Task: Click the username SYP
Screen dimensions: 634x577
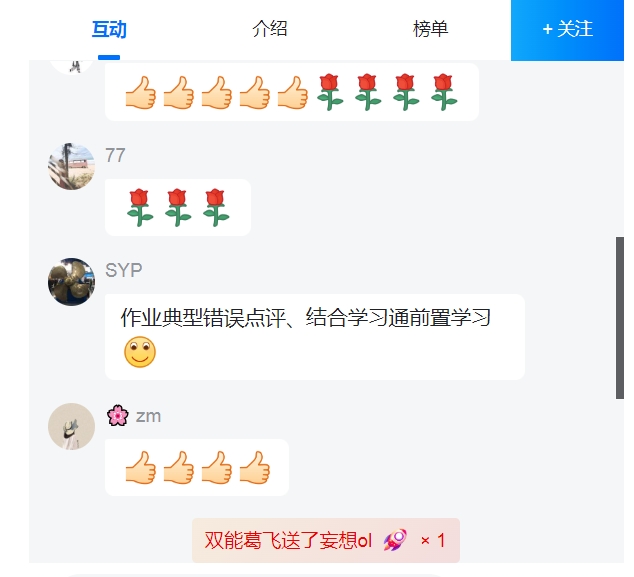Action: [x=124, y=270]
